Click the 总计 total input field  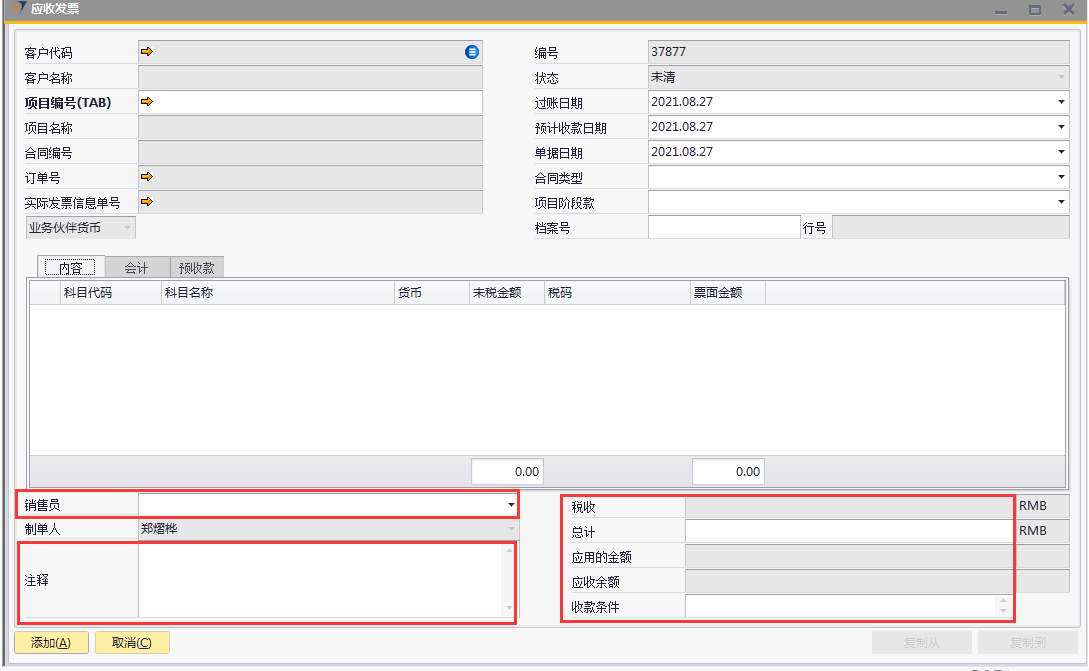pos(848,531)
